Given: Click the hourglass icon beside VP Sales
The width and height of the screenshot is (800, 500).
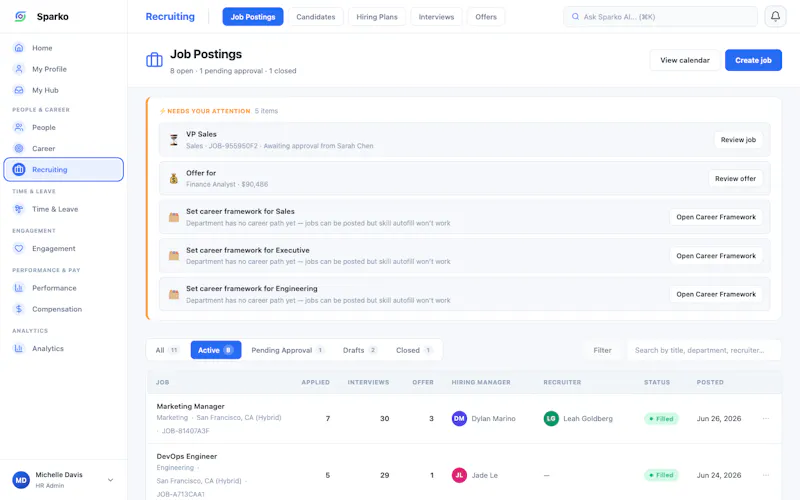Looking at the screenshot, I should pyautogui.click(x=174, y=140).
